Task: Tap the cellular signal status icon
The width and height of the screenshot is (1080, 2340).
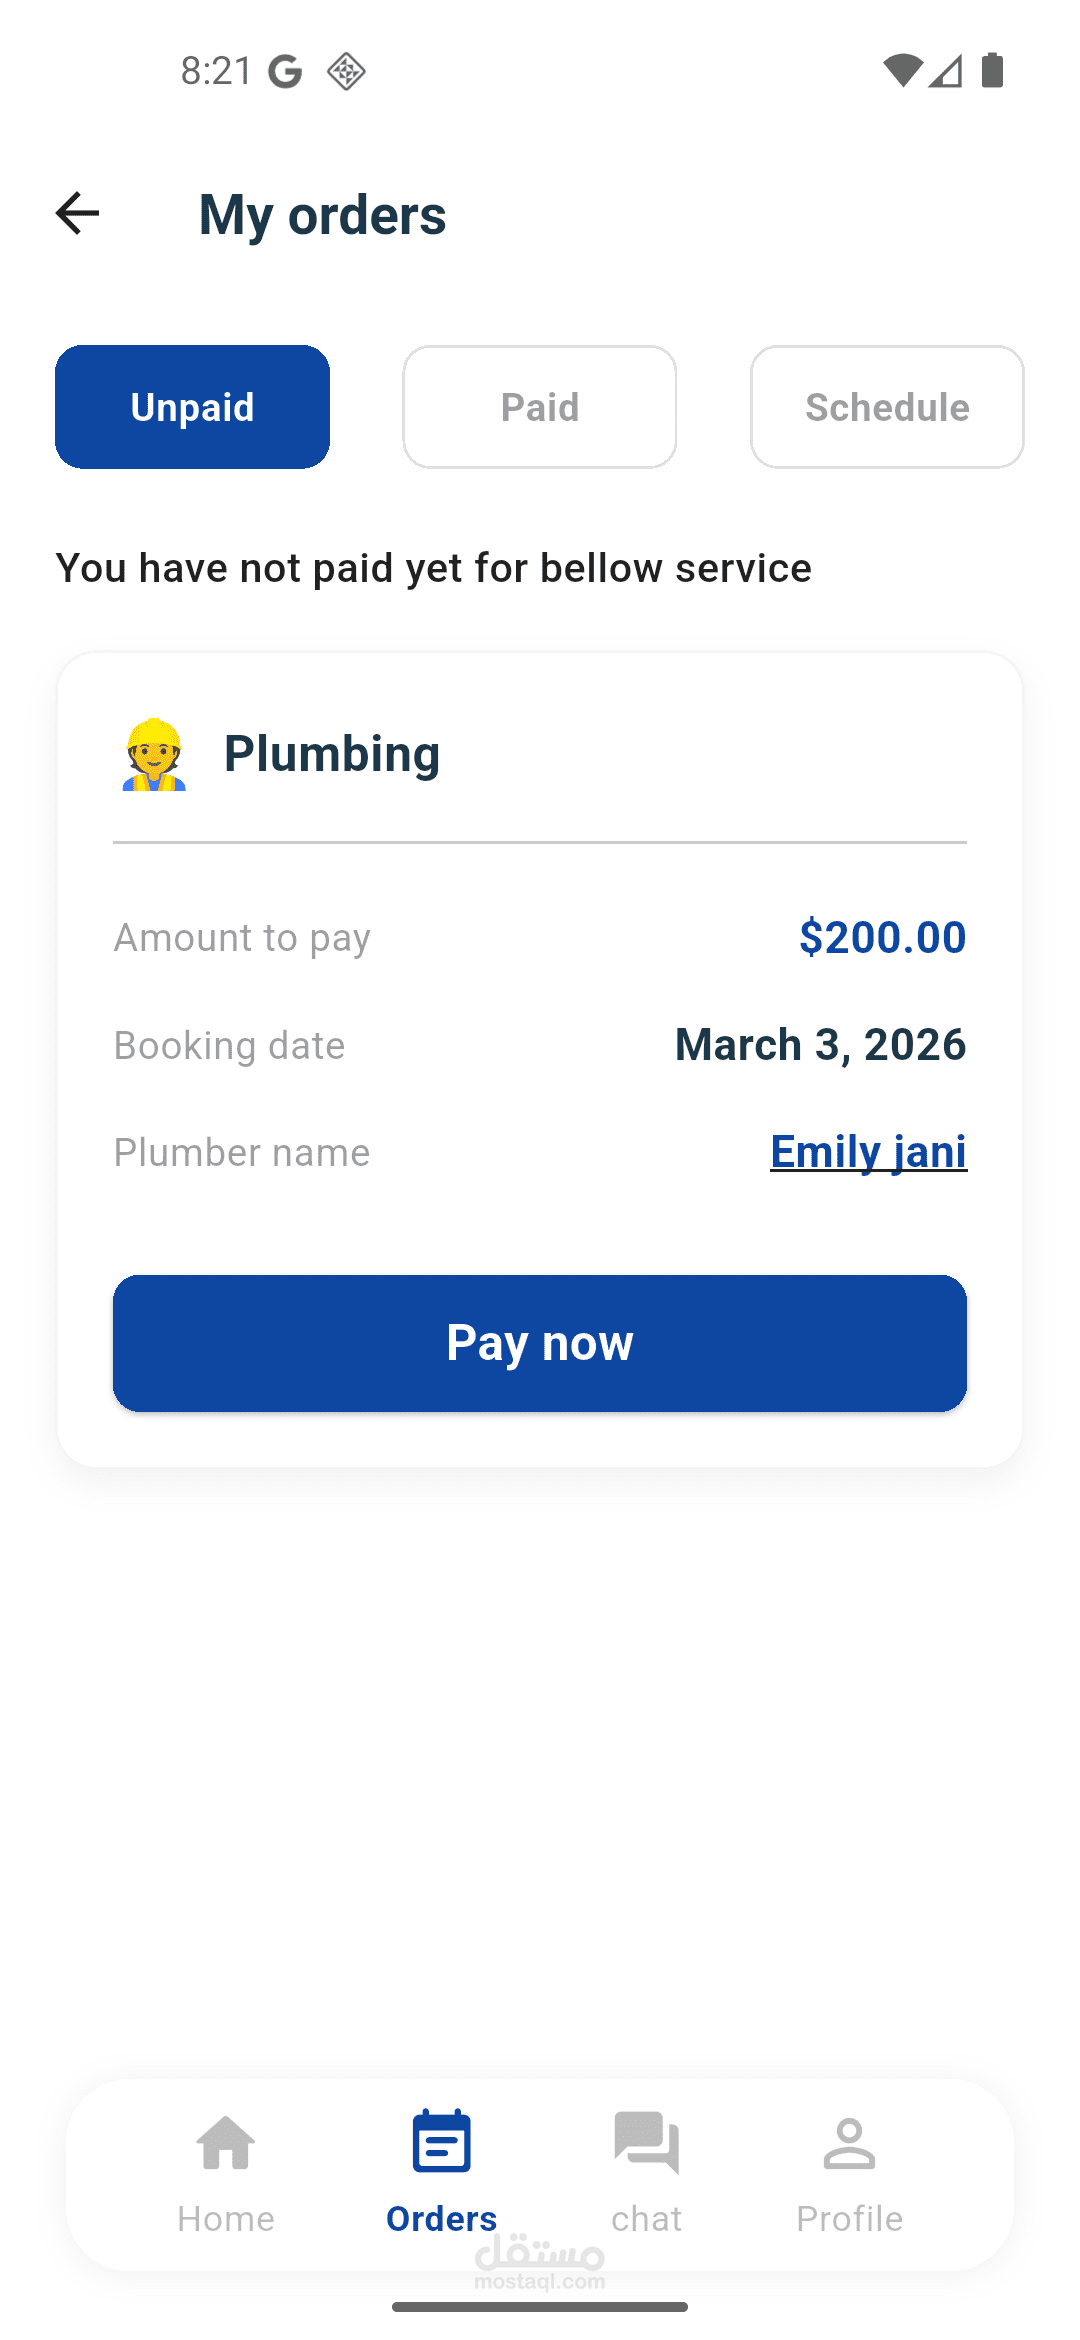Action: (945, 71)
